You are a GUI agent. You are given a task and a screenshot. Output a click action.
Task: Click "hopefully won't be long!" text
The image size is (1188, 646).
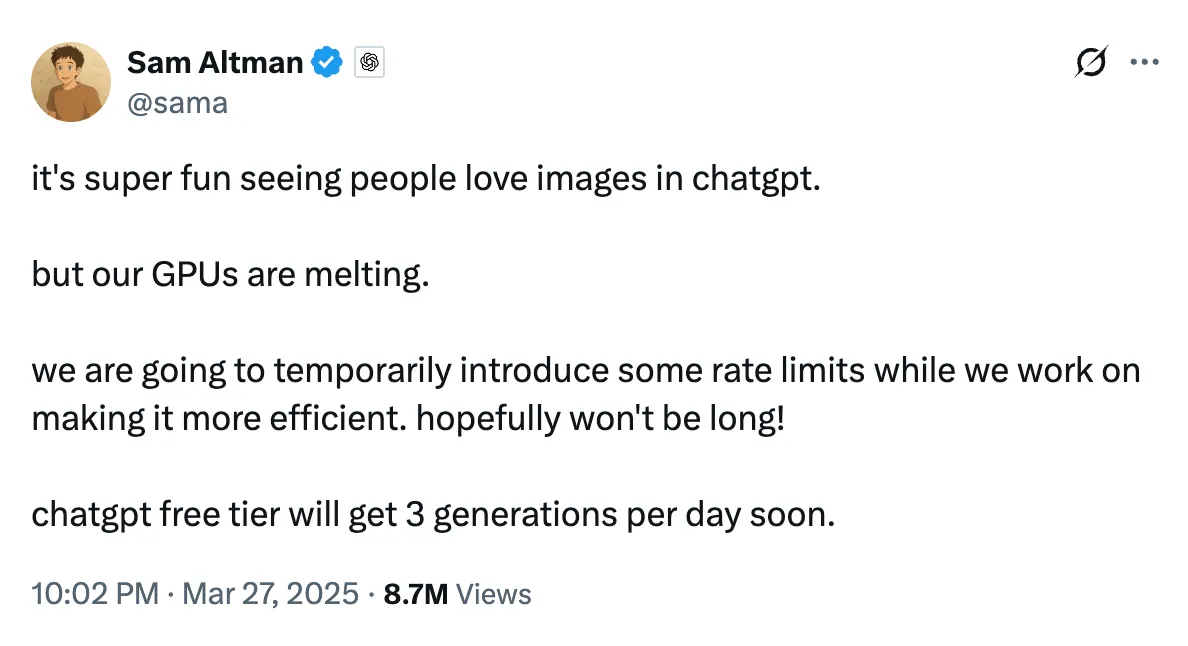click(601, 417)
